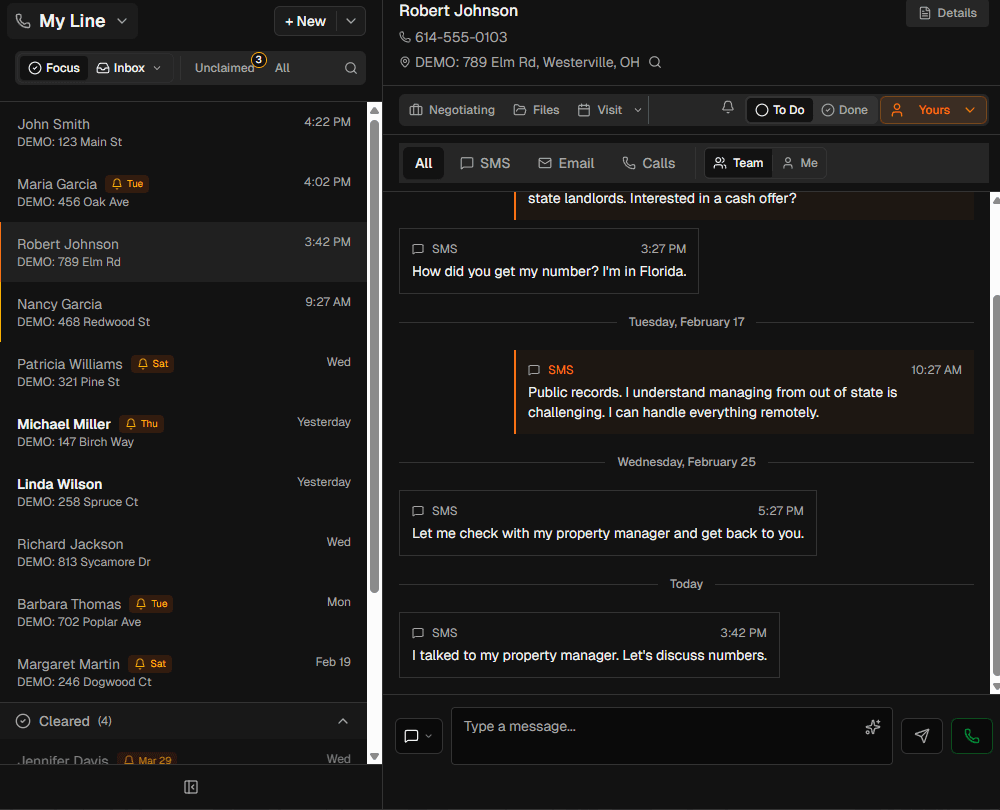Screen dimensions: 1000x810
Task: Open the Negotiating stage selector
Action: coord(452,110)
